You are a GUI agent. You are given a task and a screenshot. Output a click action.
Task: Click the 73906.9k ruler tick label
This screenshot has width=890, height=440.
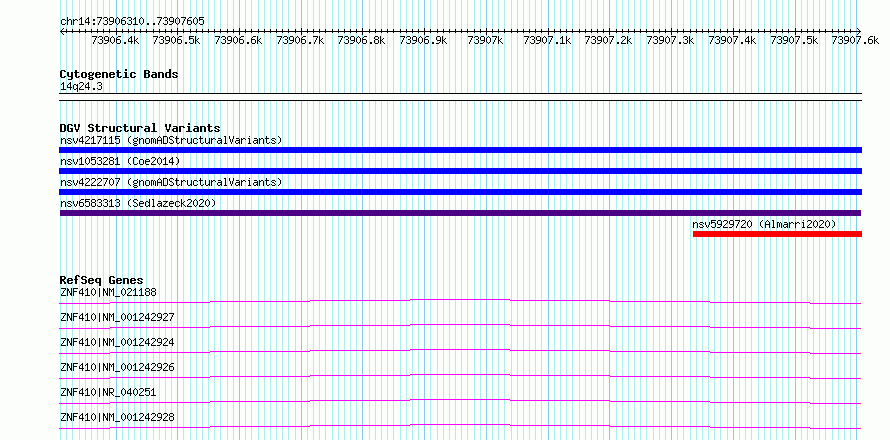pyautogui.click(x=424, y=40)
